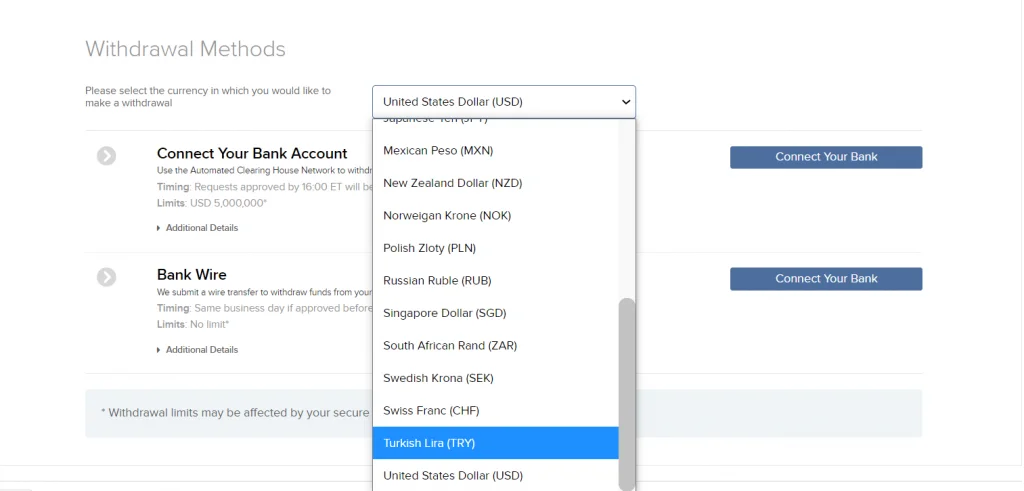
Task: Pick Polish Zloty (PLN) from dropdown
Action: pos(431,248)
